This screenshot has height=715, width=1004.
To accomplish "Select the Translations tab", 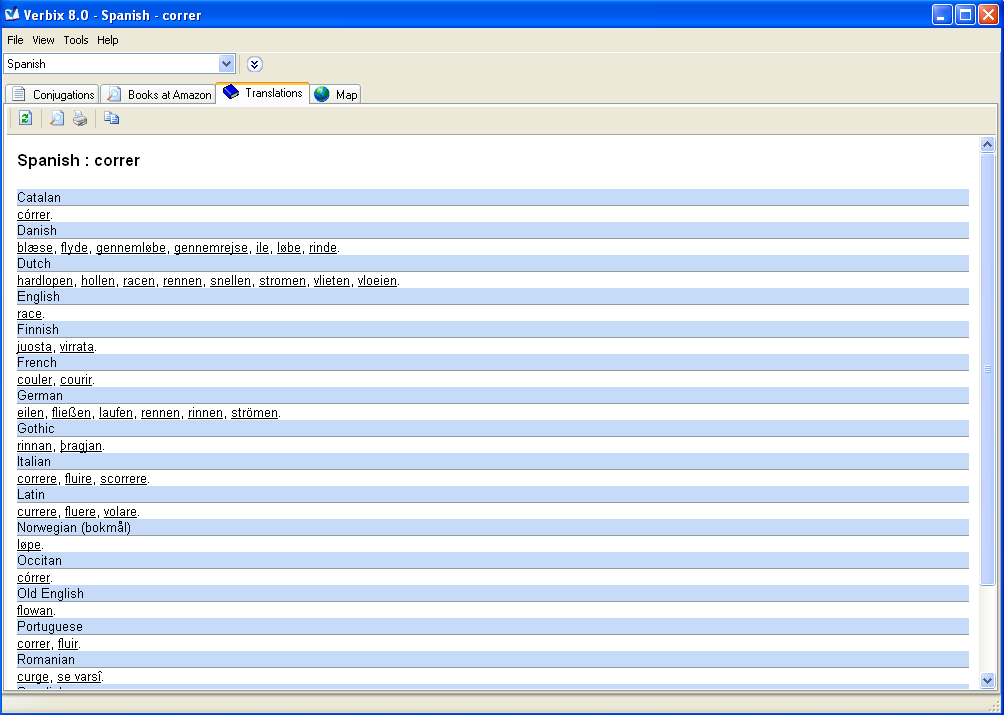I will [x=263, y=93].
